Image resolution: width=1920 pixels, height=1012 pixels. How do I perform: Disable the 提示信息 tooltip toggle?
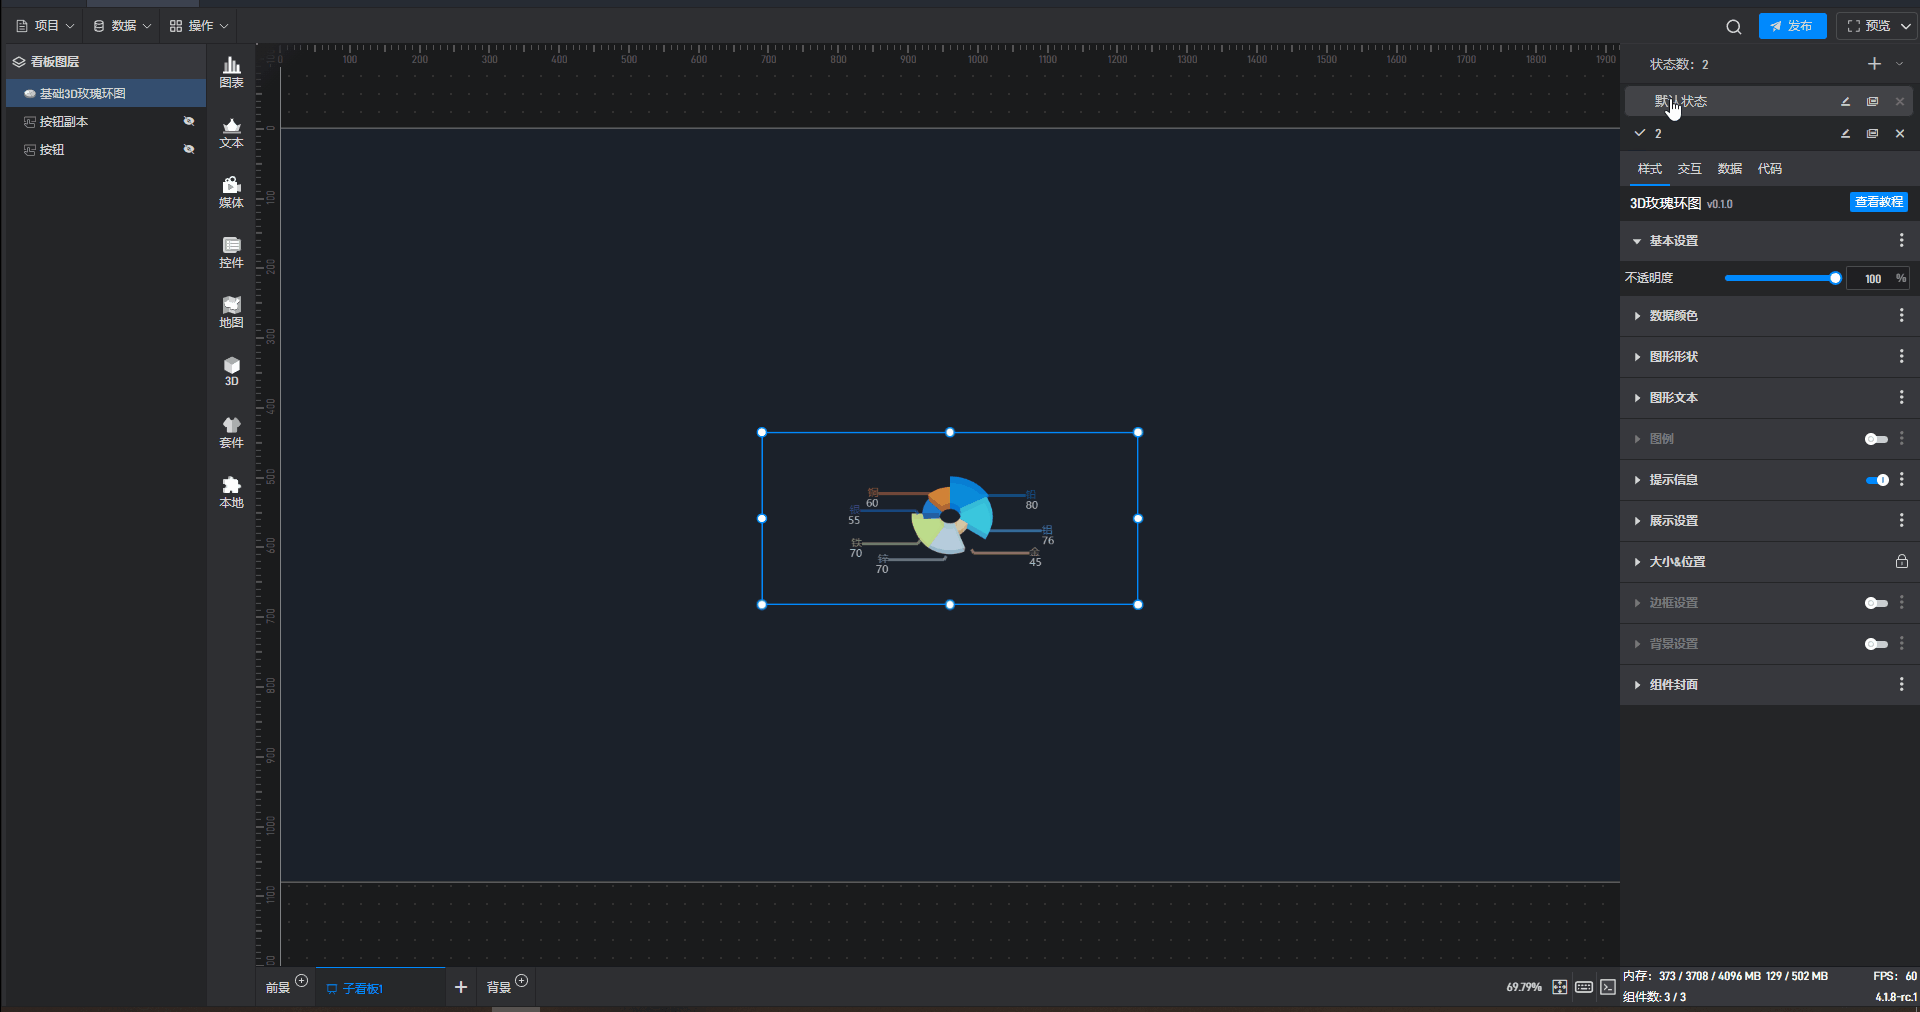coord(1876,480)
